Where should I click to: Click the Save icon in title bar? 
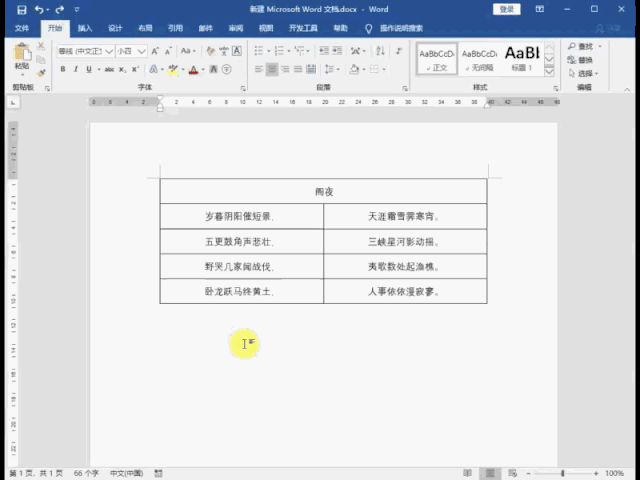click(22, 9)
